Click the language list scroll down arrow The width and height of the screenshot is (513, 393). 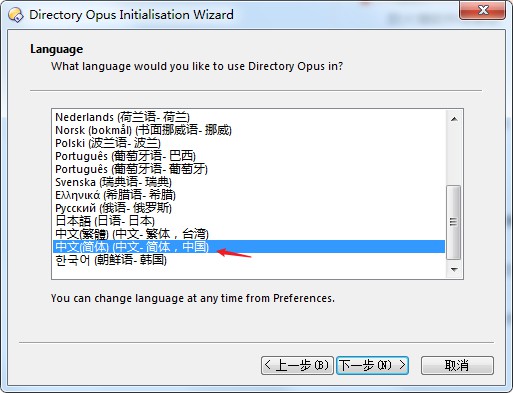(x=454, y=269)
